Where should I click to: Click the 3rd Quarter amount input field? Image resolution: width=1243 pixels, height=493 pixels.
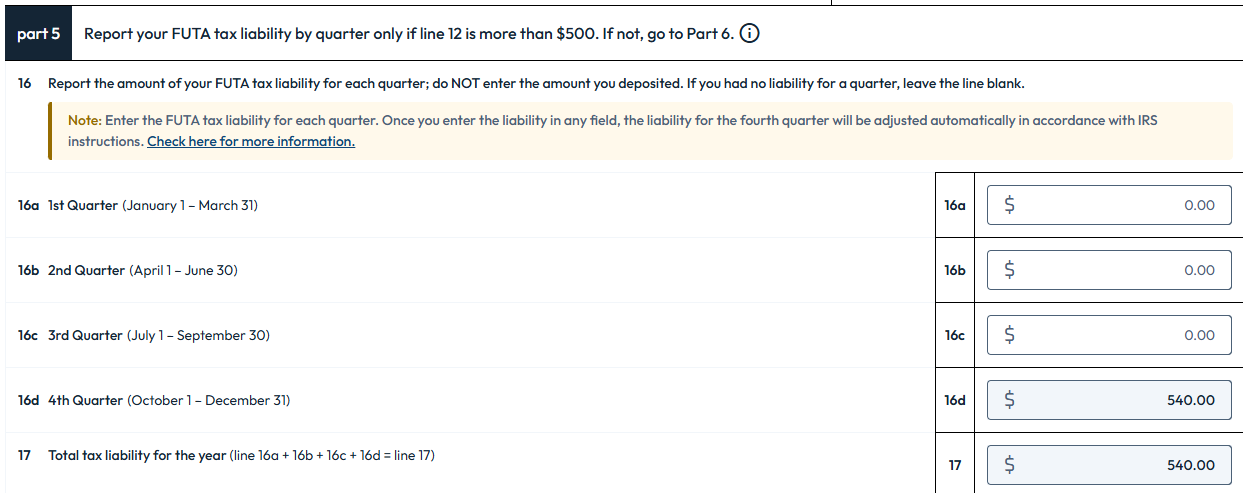(1108, 335)
